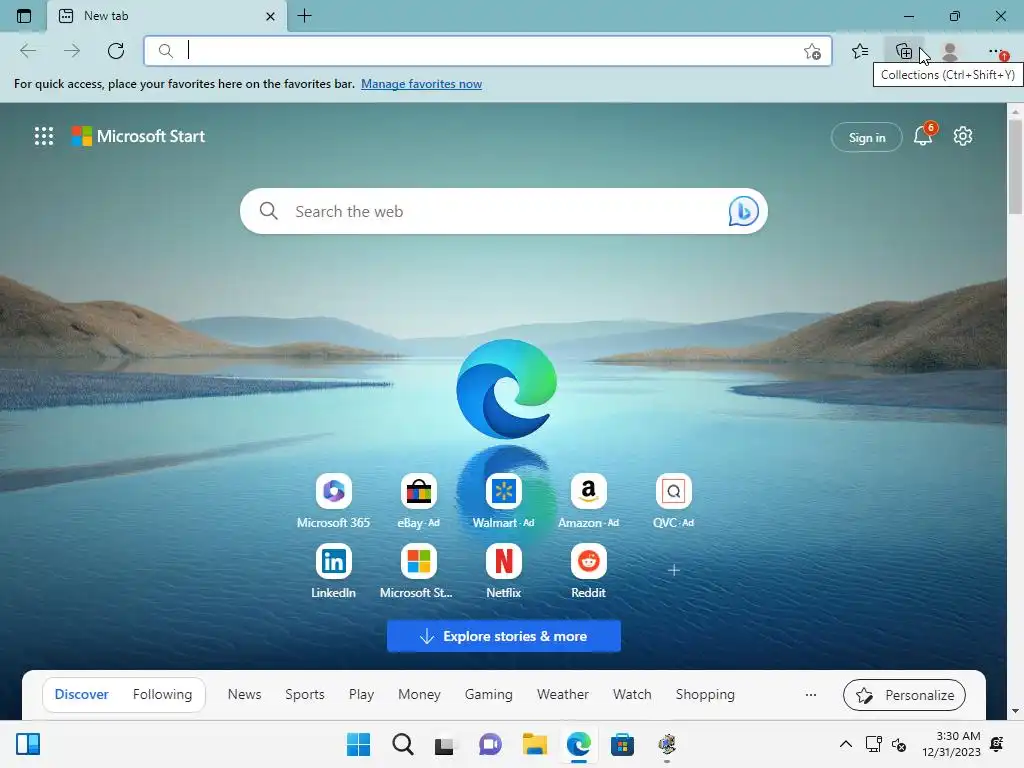Add this page to favorites star
The image size is (1024, 768).
(812, 51)
